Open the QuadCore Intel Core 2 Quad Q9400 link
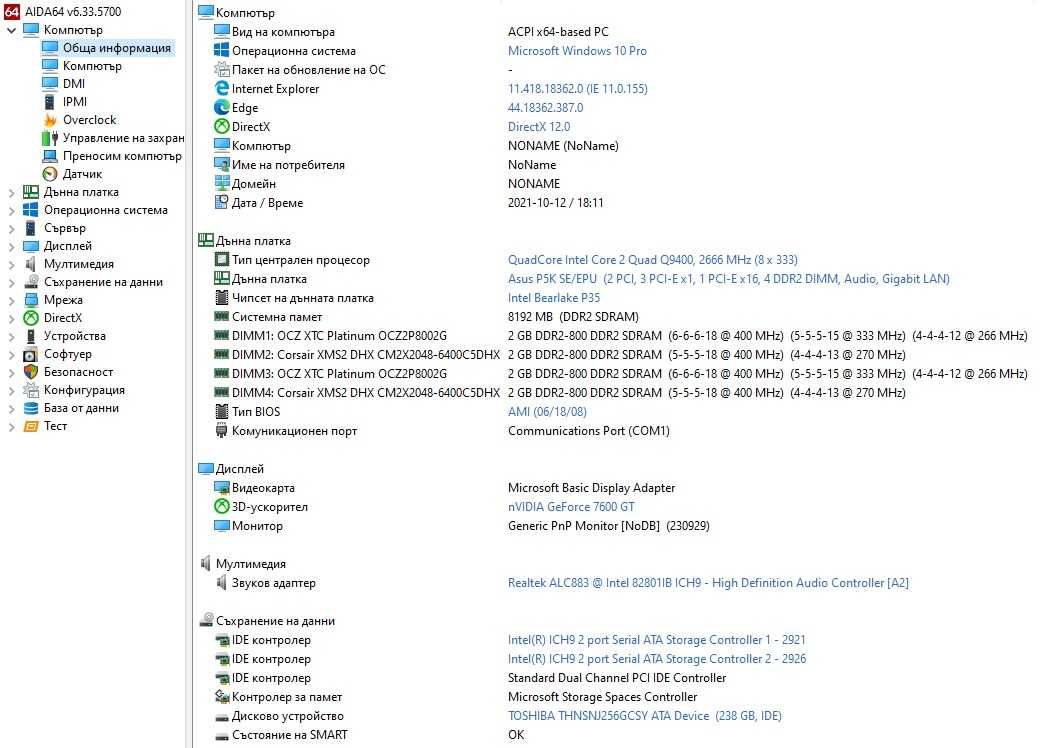Screen dimensions: 1040x748 coord(653,260)
